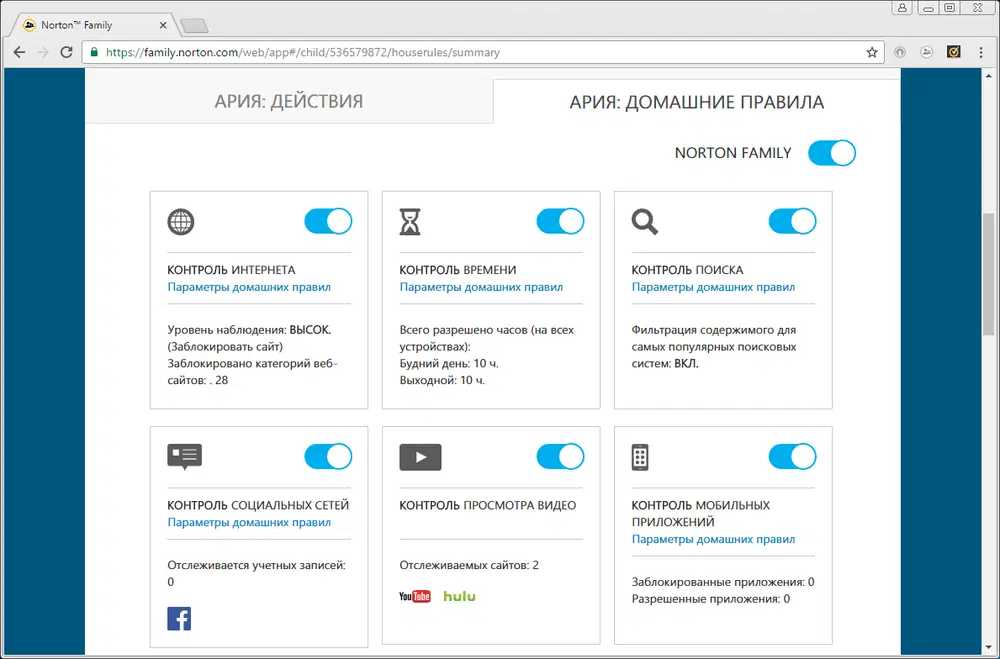The height and width of the screenshot is (659, 1000).
Task: Click the Facebook logo icon
Action: 179,619
